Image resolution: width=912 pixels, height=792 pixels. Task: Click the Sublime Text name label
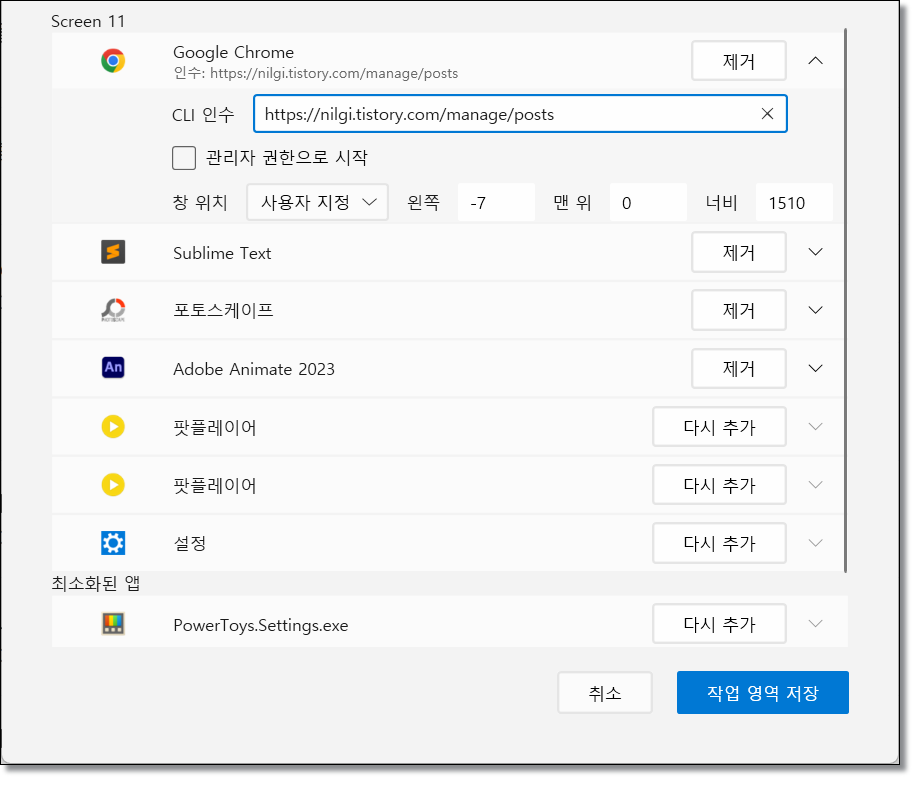[x=222, y=253]
